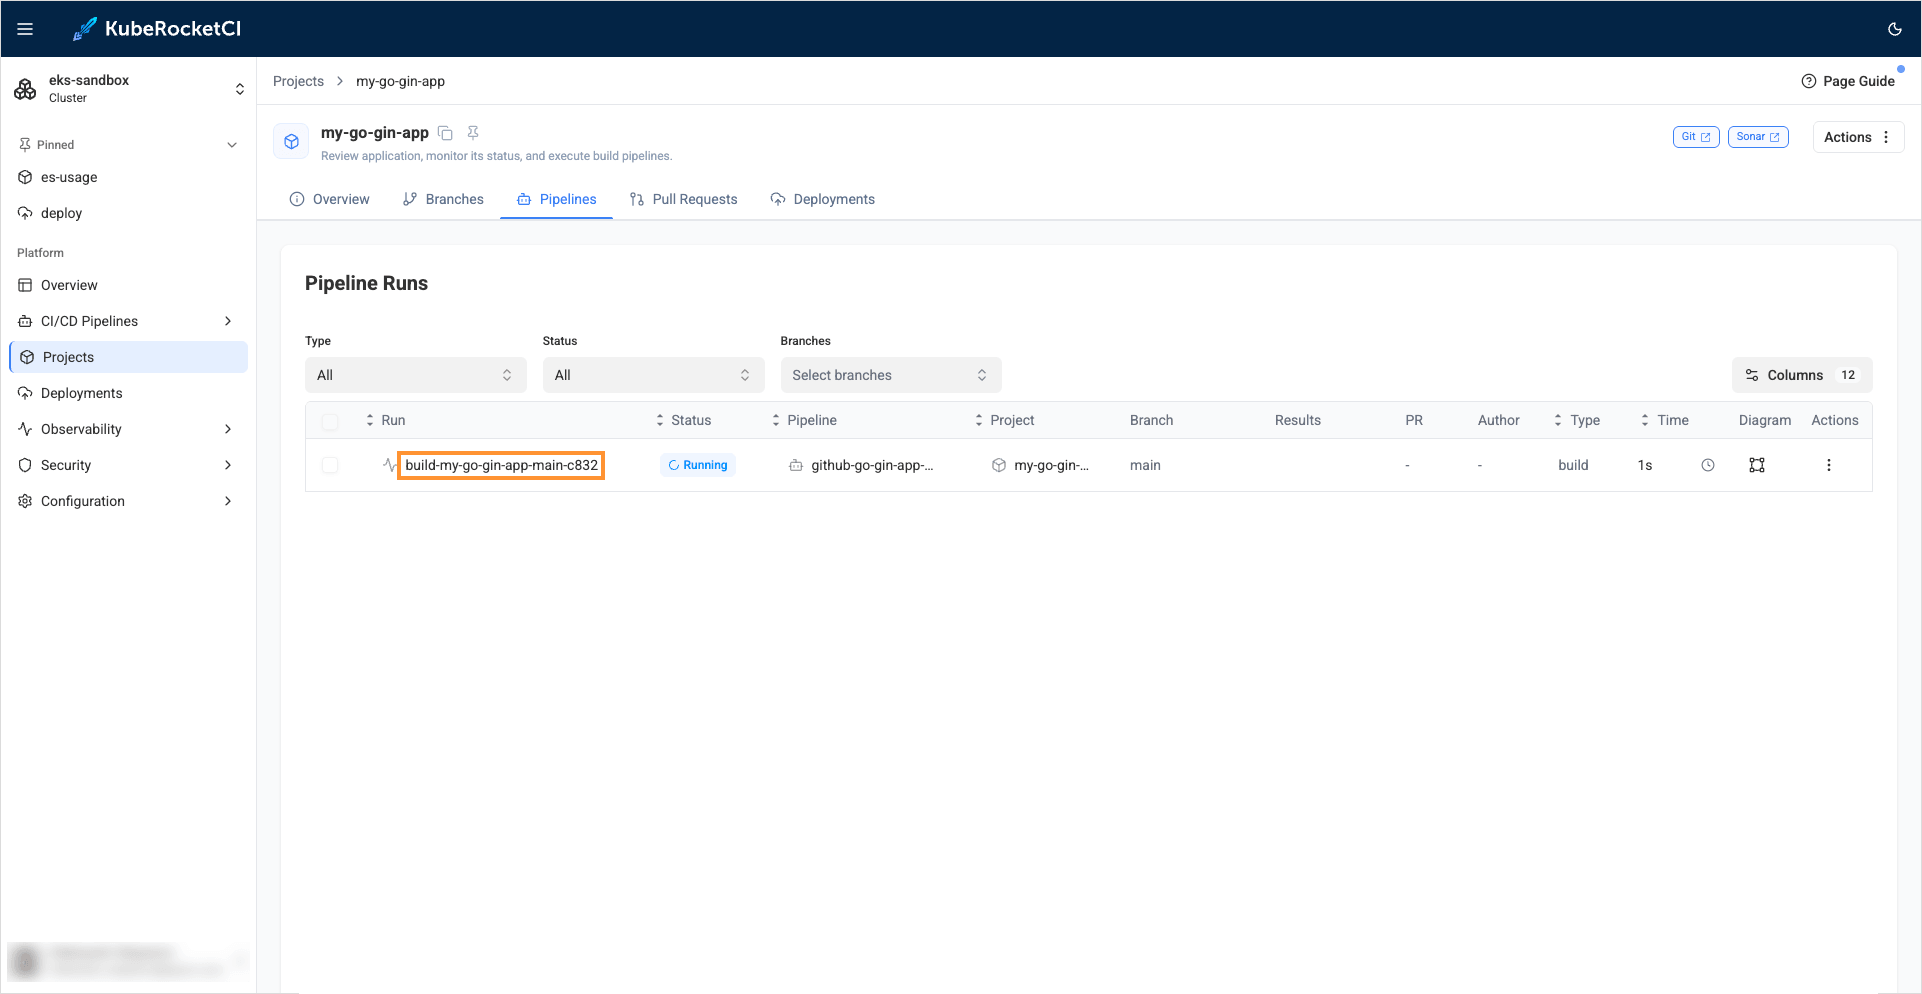The width and height of the screenshot is (1922, 994).
Task: Open the pipeline run duration clock details
Action: click(x=1707, y=464)
